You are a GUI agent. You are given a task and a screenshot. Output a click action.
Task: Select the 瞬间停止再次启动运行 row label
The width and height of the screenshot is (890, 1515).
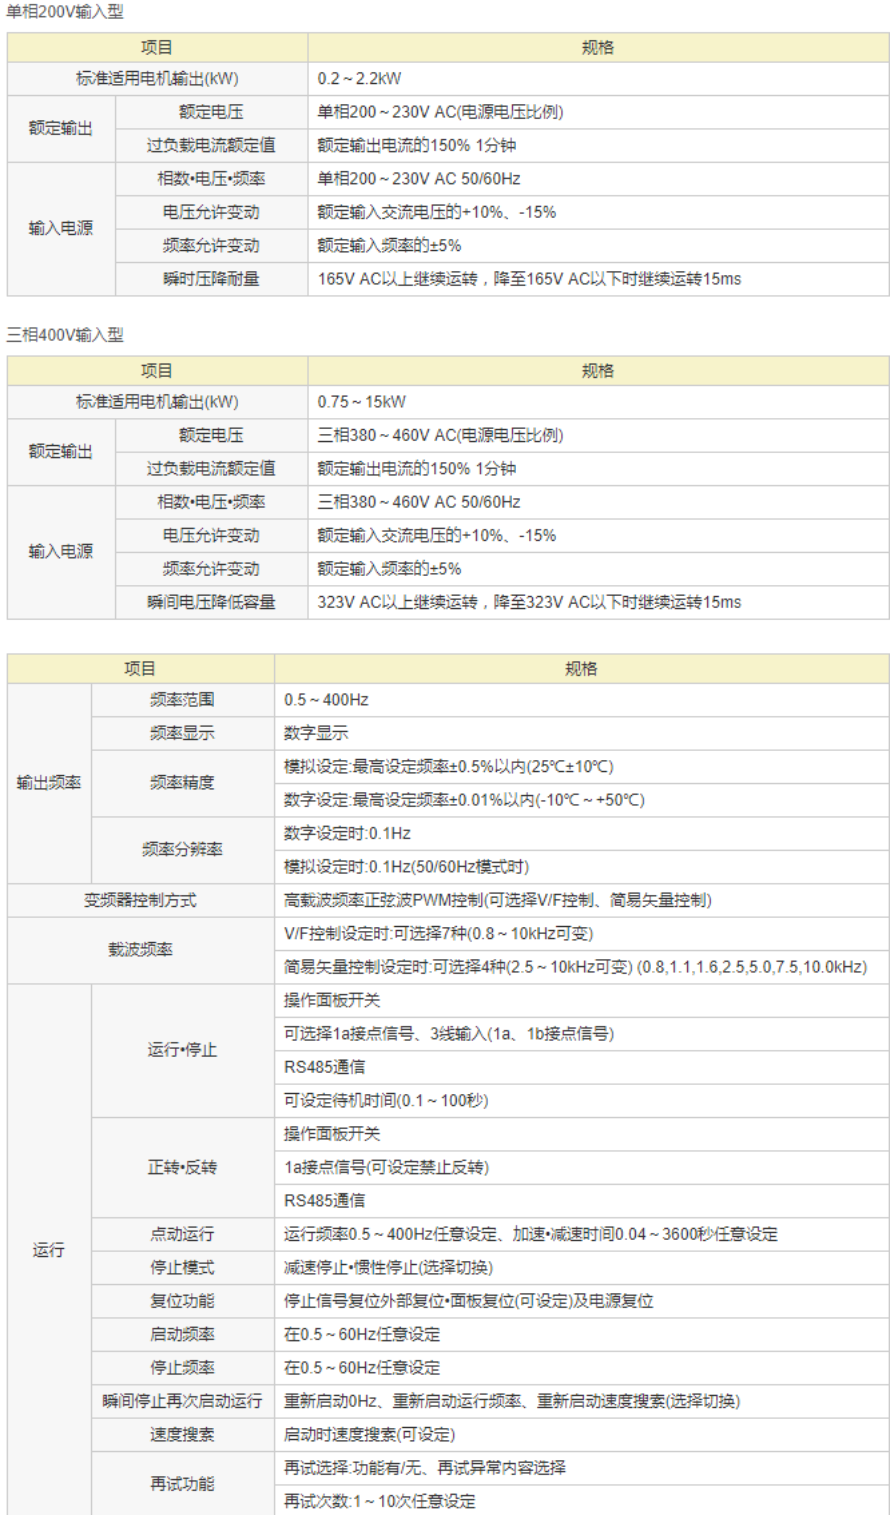(182, 1401)
